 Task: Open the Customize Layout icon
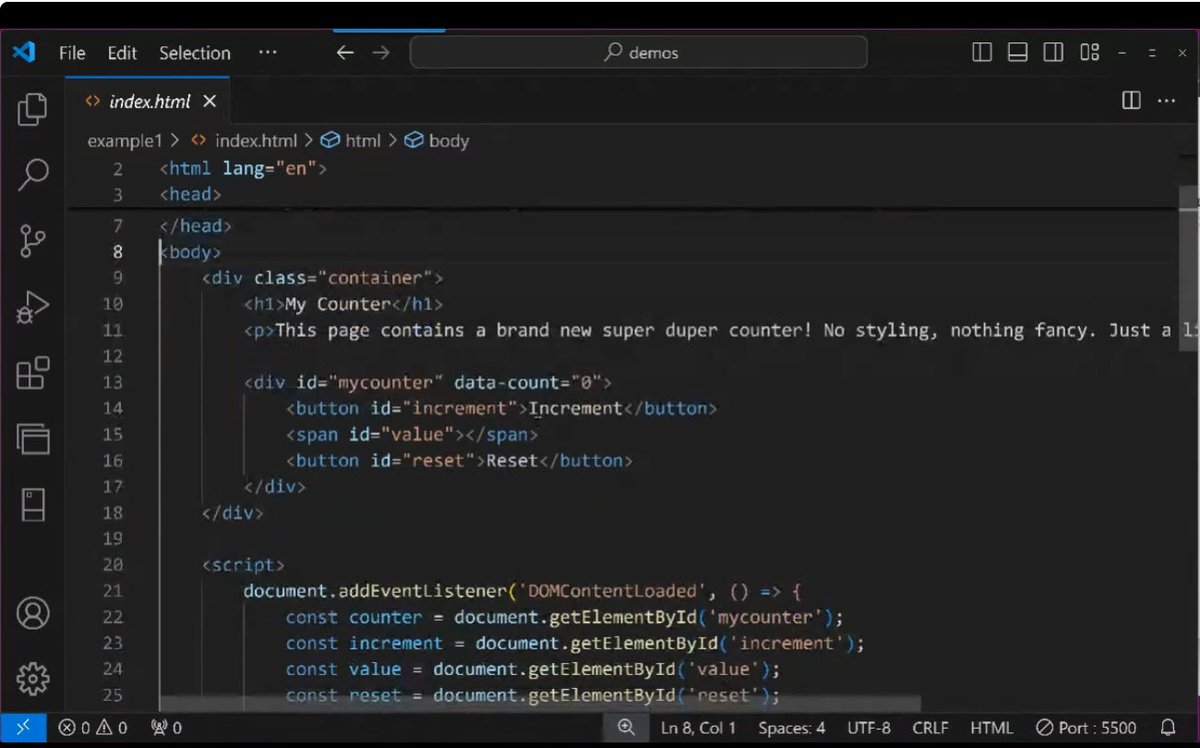point(1089,53)
